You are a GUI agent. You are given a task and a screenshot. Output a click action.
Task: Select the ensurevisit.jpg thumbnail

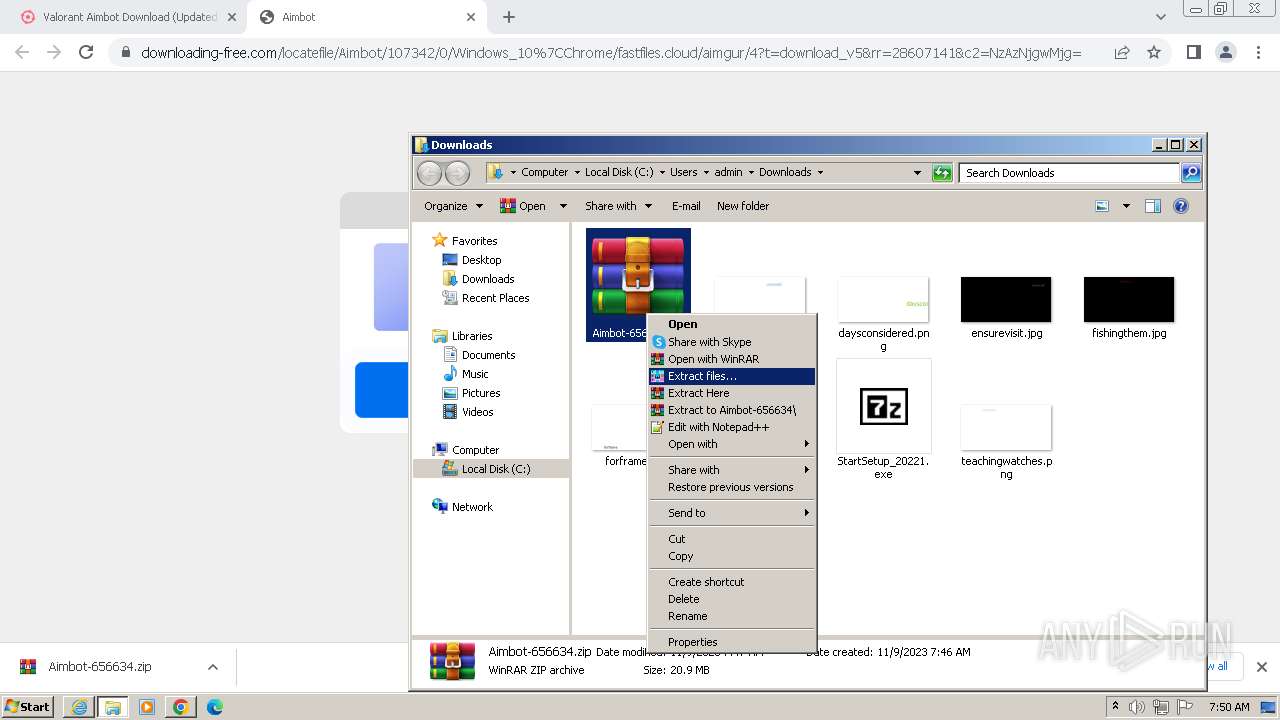[x=1006, y=300]
